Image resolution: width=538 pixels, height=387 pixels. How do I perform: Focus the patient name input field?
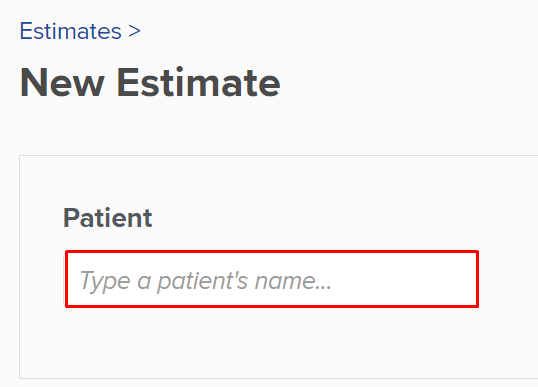(272, 279)
